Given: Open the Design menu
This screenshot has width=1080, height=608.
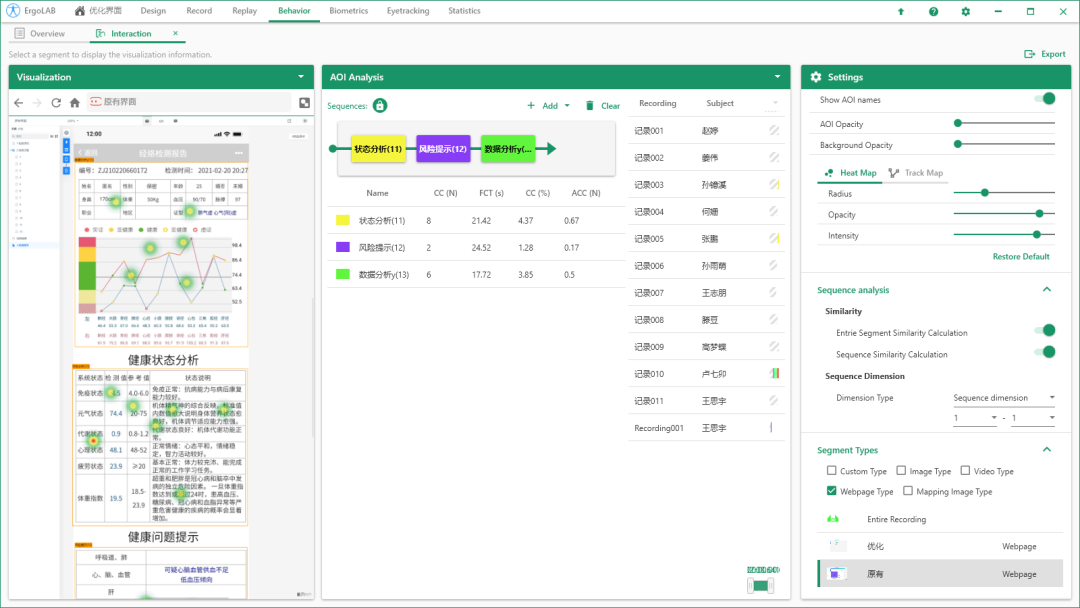Looking at the screenshot, I should pyautogui.click(x=153, y=11).
